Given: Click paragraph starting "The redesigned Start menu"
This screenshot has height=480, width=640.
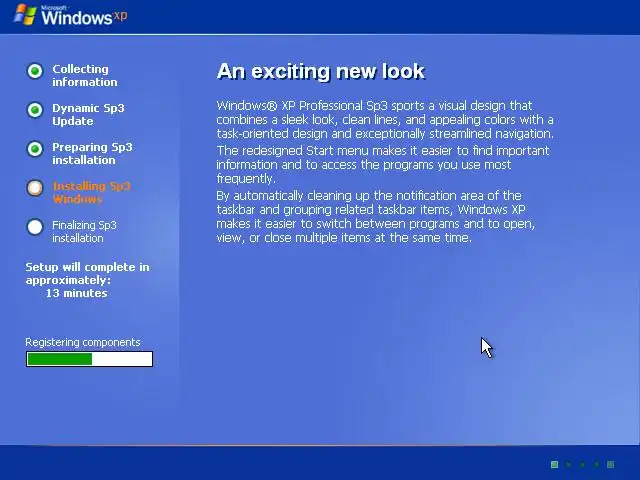Looking at the screenshot, I should [x=383, y=164].
